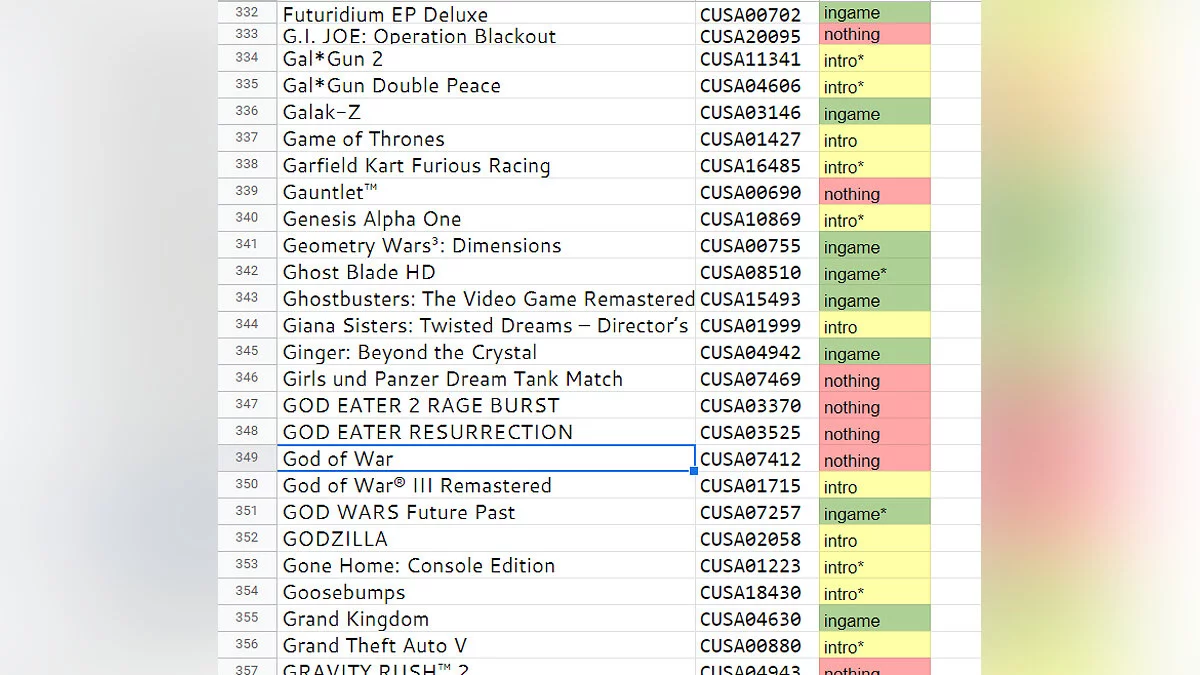
Task: Select the Genesis Alpha One cell
Action: click(486, 219)
